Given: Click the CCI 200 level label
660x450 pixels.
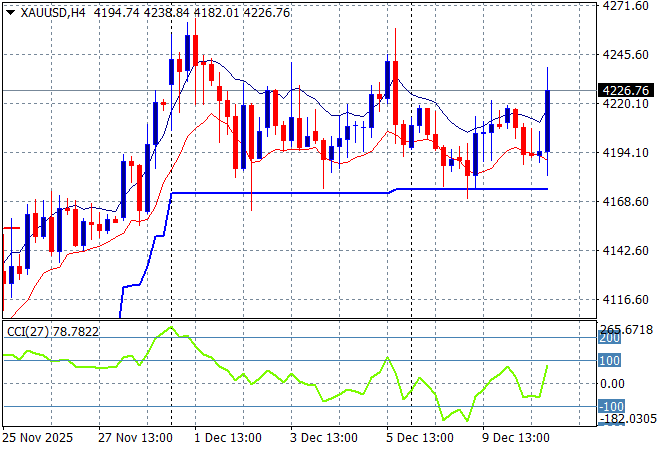Looking at the screenshot, I should pos(611,340).
